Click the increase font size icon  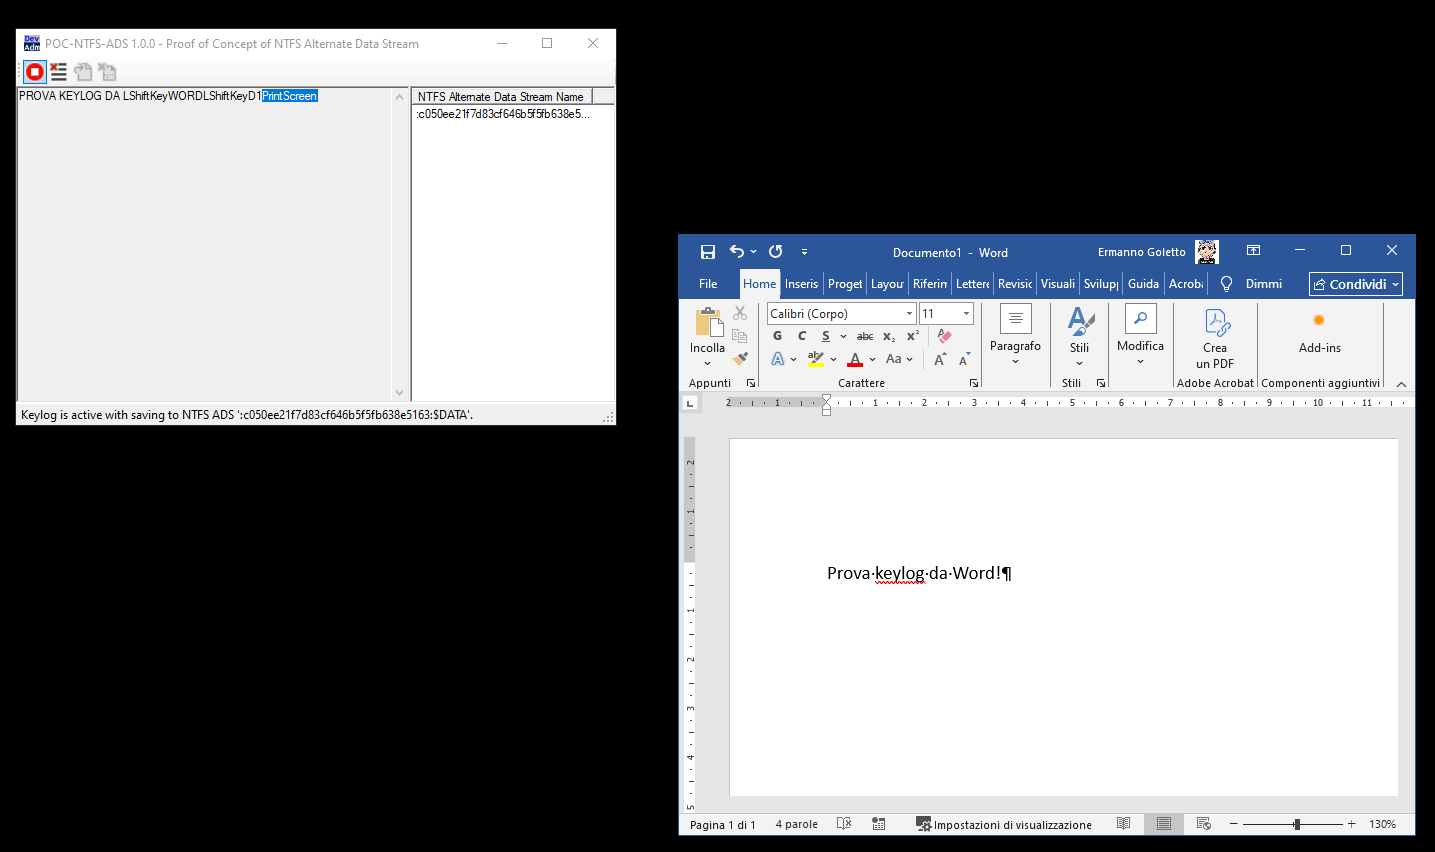coord(940,359)
